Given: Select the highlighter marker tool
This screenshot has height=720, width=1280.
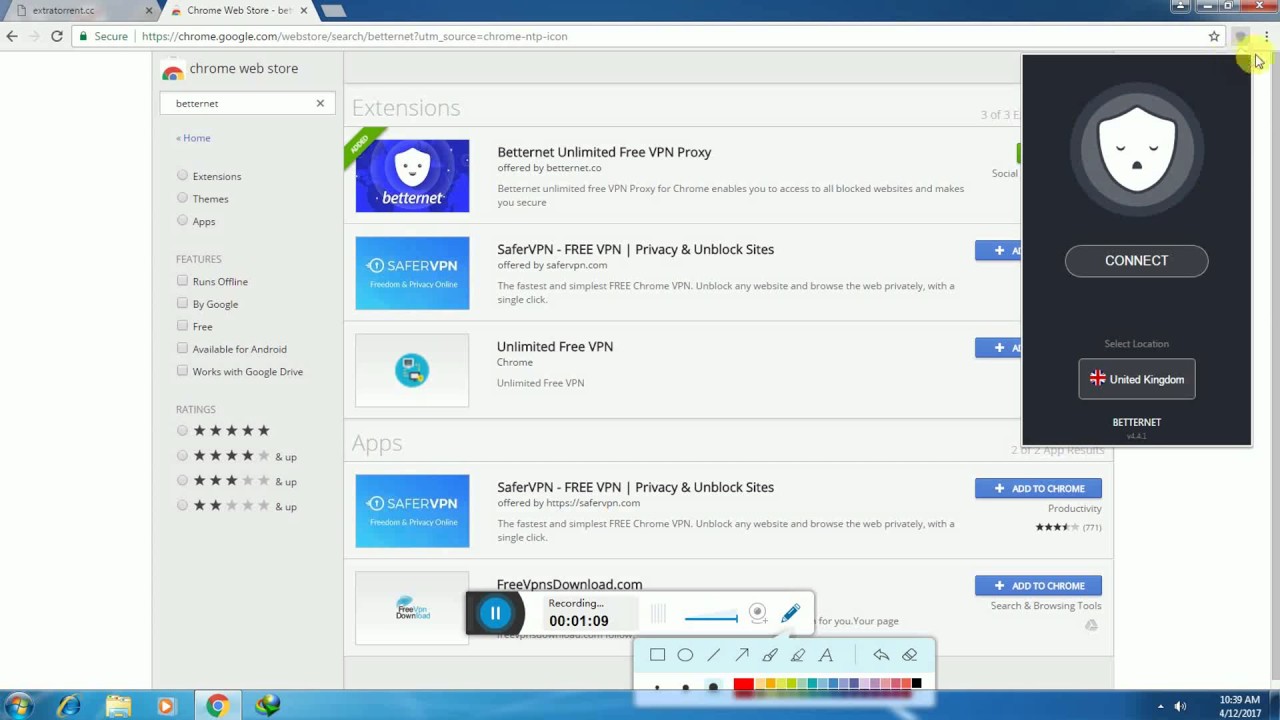Looking at the screenshot, I should tap(798, 655).
